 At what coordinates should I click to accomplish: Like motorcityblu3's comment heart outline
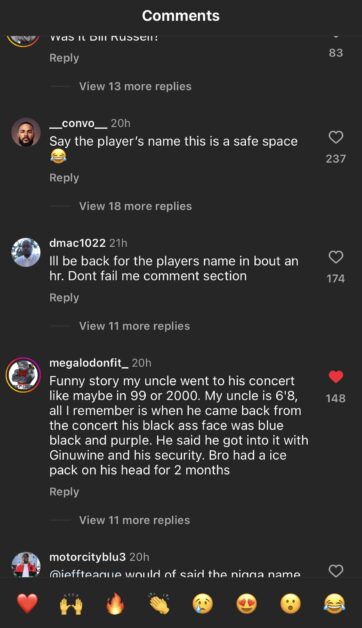point(336,570)
